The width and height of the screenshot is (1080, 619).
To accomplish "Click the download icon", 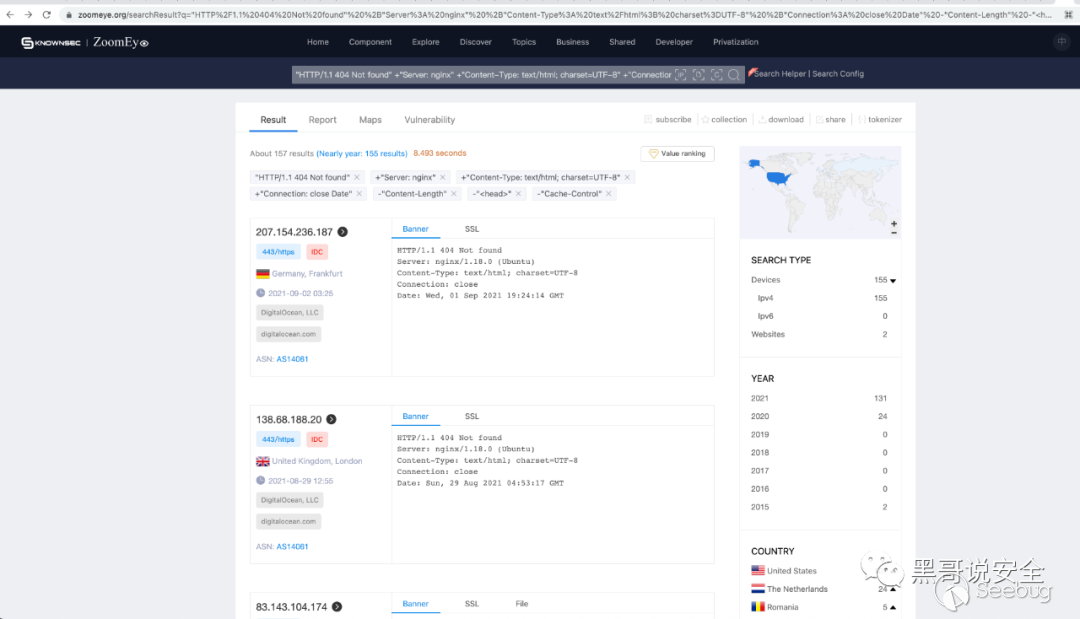I will [x=762, y=120].
